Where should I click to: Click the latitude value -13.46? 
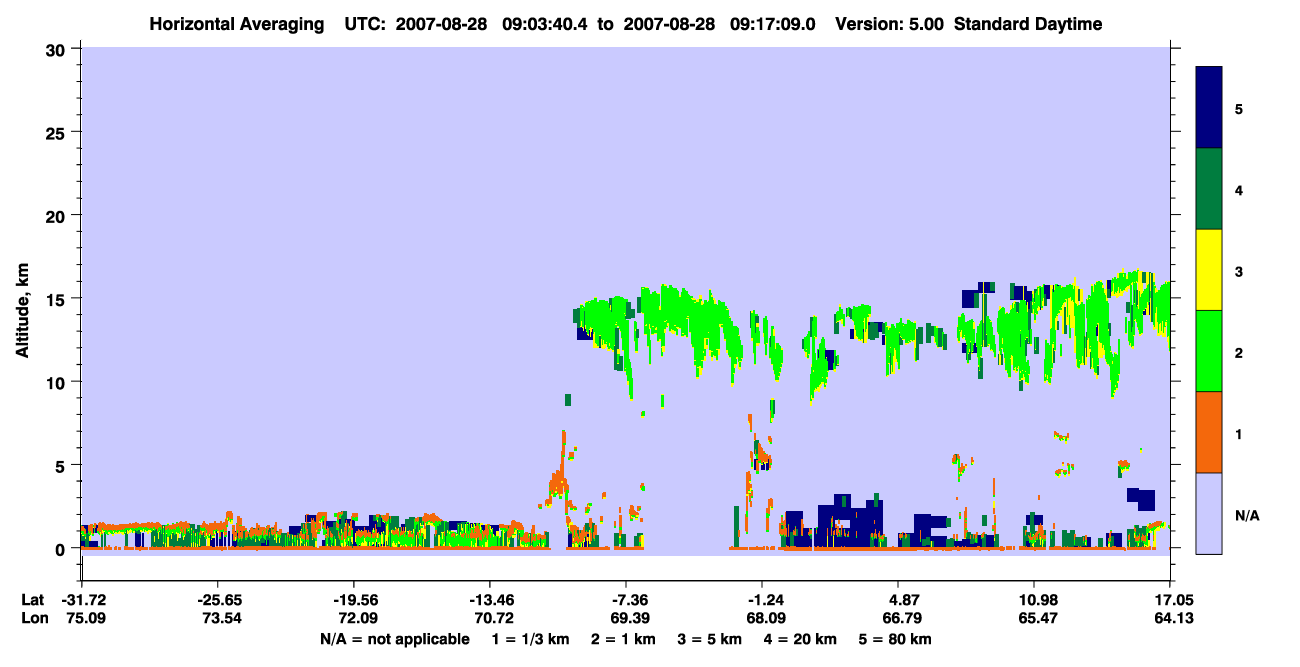click(490, 600)
